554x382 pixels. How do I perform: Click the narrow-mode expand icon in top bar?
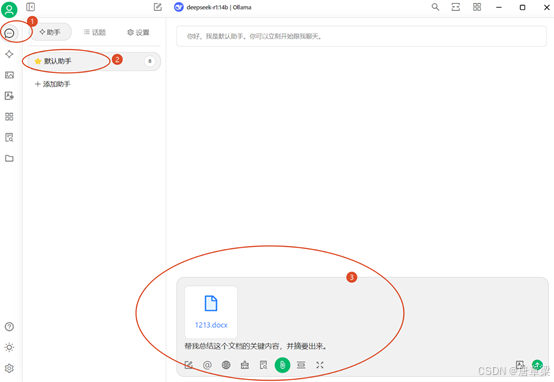pos(456,7)
